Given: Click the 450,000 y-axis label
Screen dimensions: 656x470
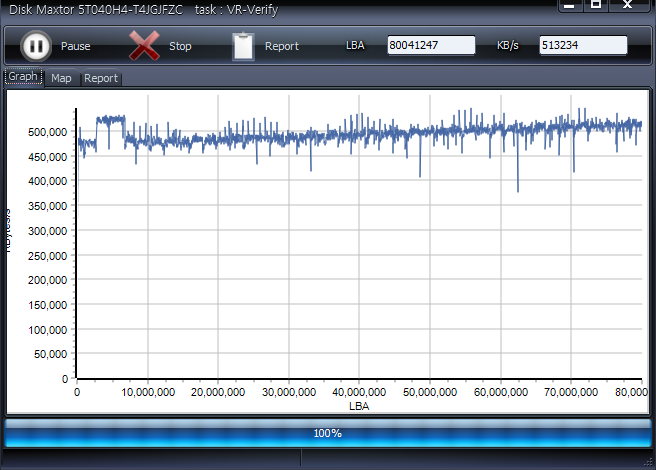Looking at the screenshot, I should pyautogui.click(x=47, y=157).
